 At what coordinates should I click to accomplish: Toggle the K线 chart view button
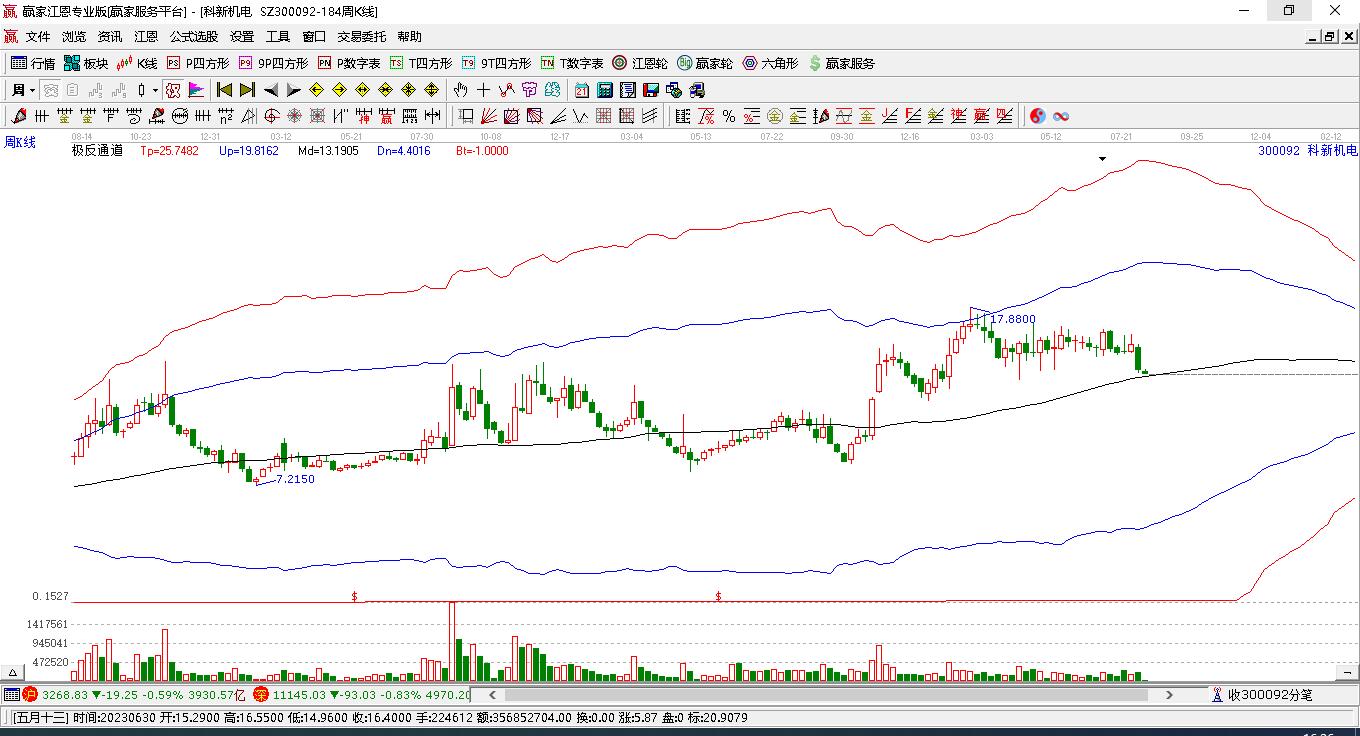click(137, 63)
